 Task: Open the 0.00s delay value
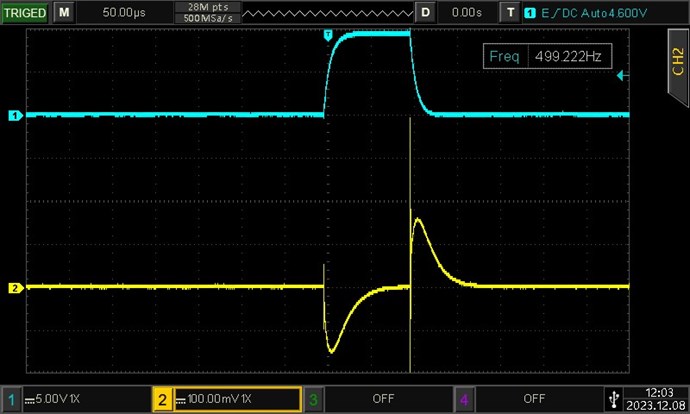(x=467, y=12)
